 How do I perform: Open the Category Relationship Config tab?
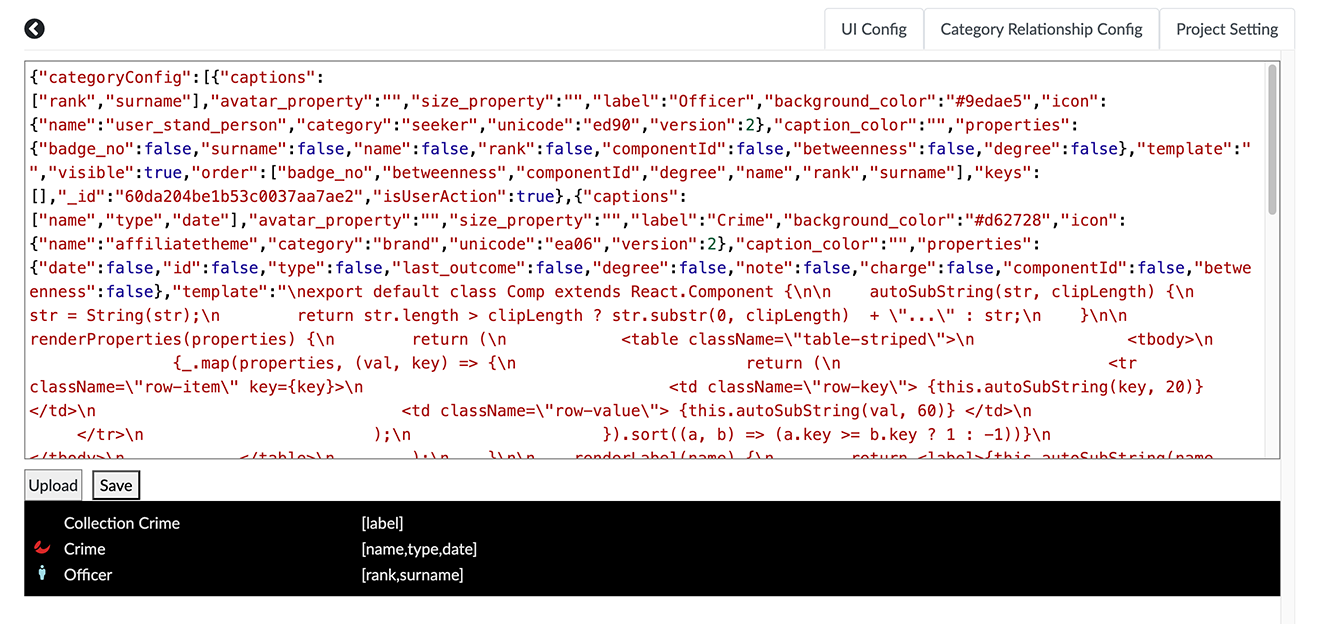click(1041, 29)
